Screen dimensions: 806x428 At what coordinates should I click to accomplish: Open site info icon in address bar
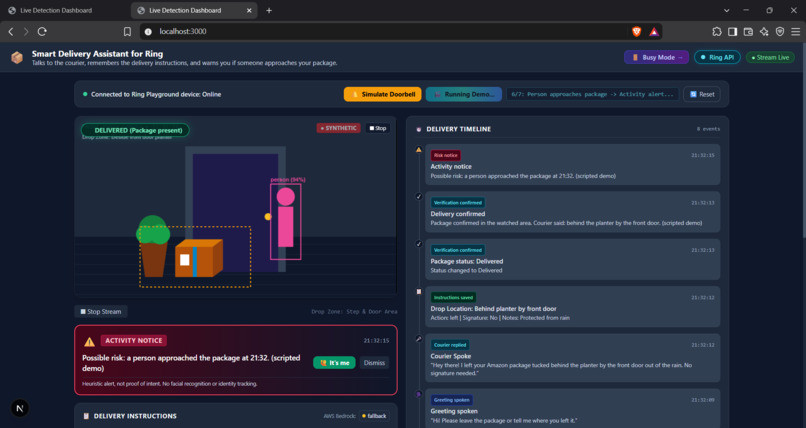coord(148,31)
